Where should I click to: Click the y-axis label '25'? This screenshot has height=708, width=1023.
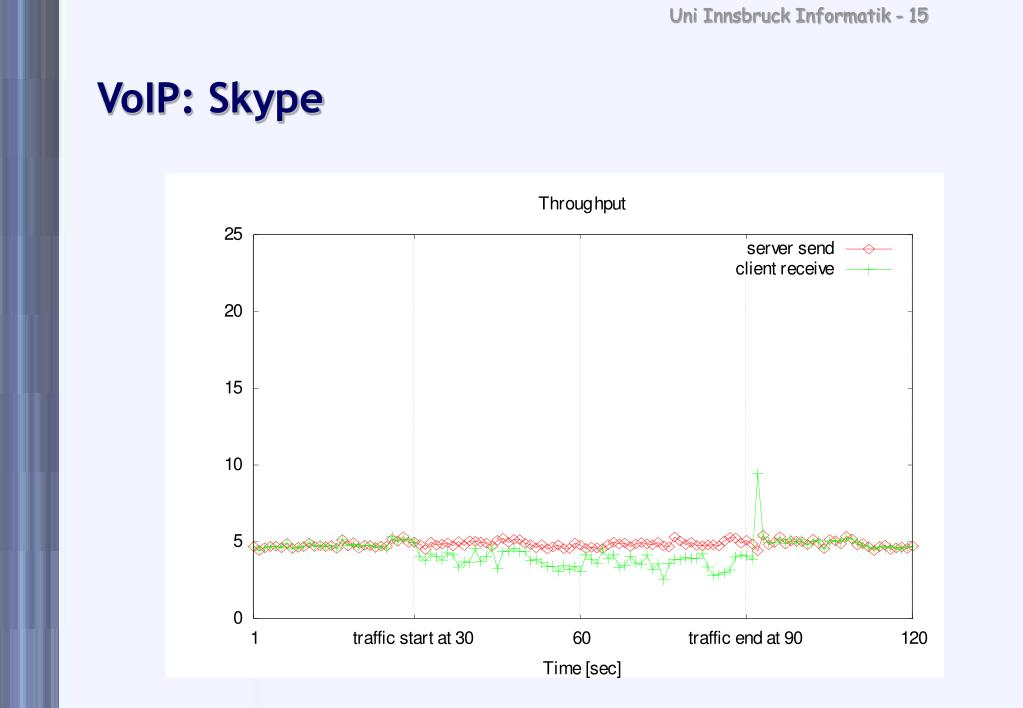[233, 234]
